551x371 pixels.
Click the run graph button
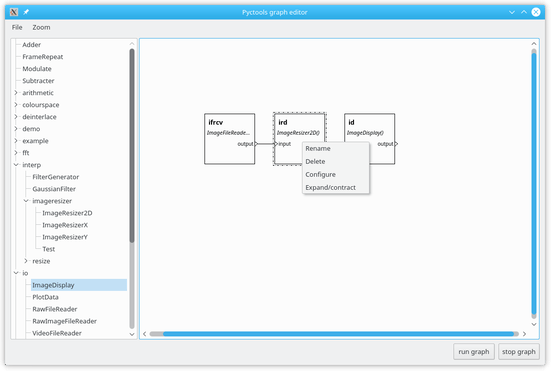pos(474,352)
